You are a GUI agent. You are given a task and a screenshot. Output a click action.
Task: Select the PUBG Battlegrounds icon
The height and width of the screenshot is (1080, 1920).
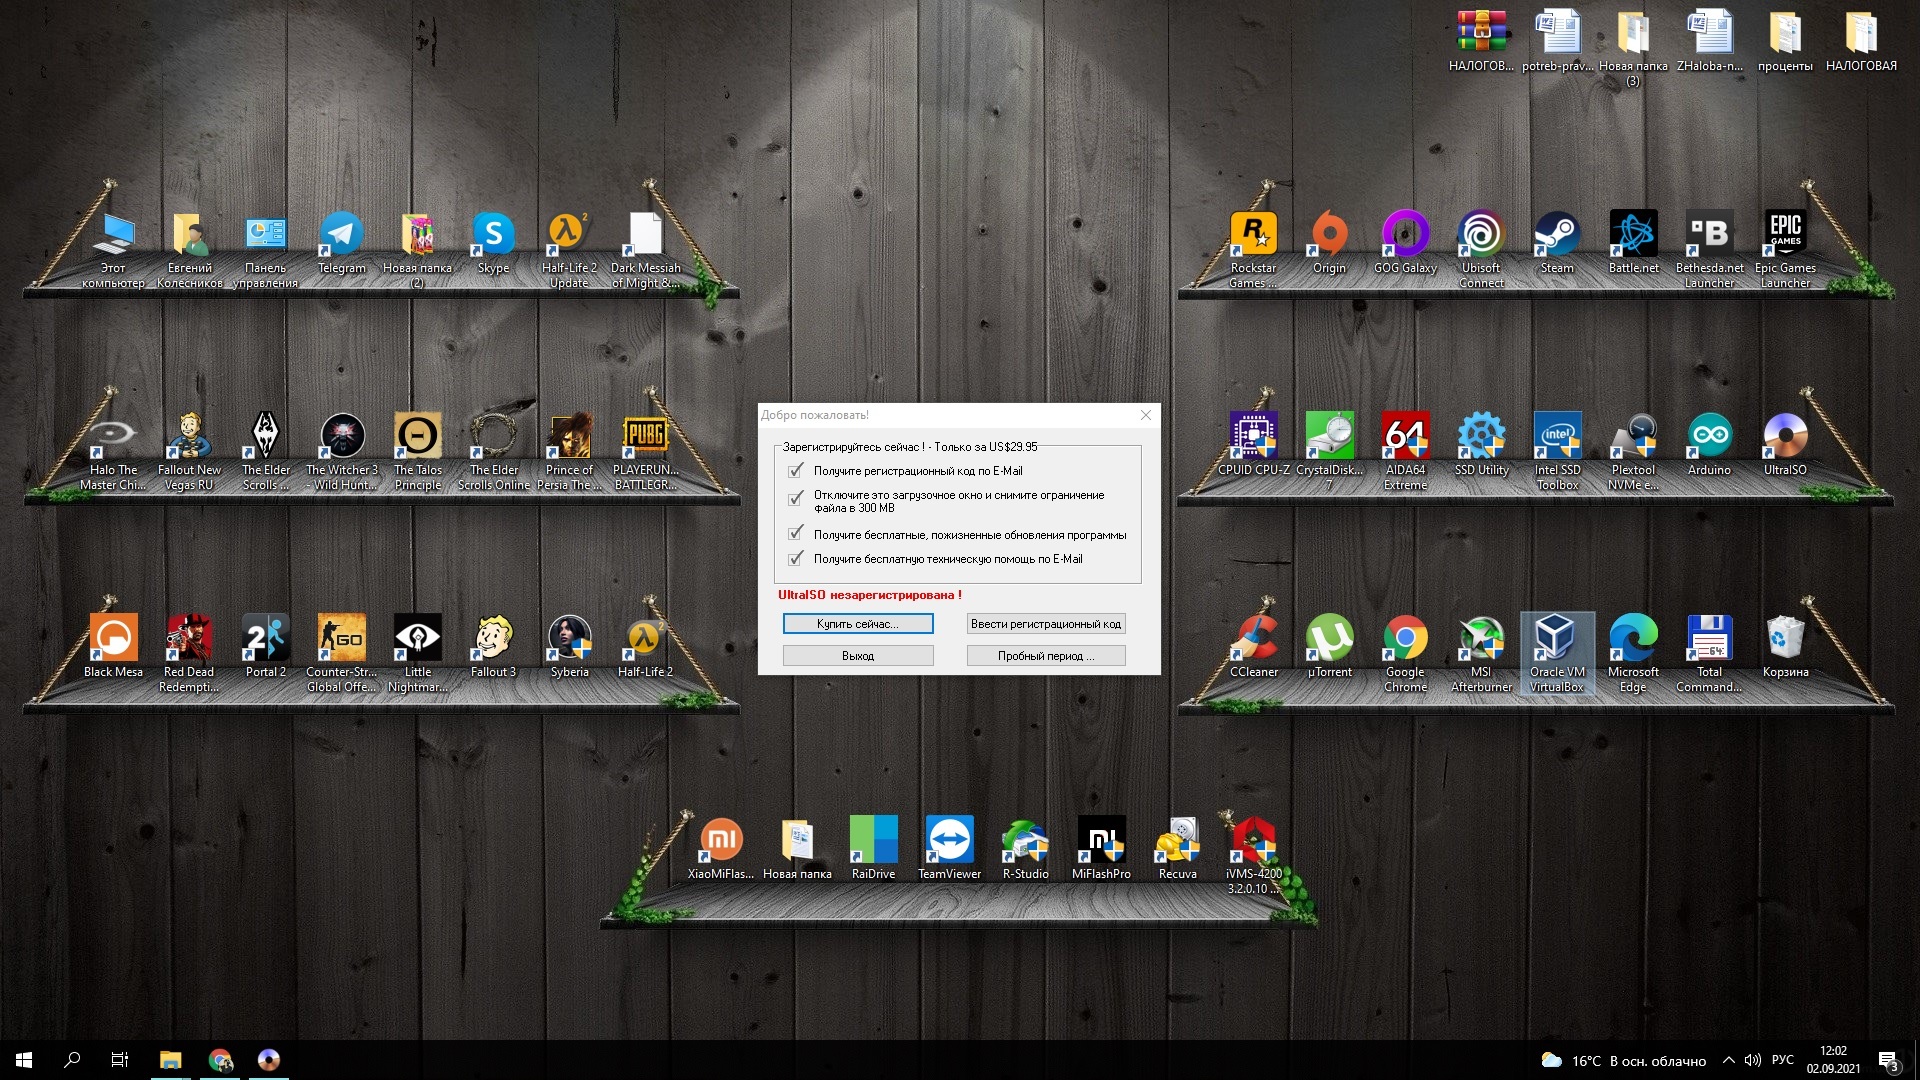[646, 452]
